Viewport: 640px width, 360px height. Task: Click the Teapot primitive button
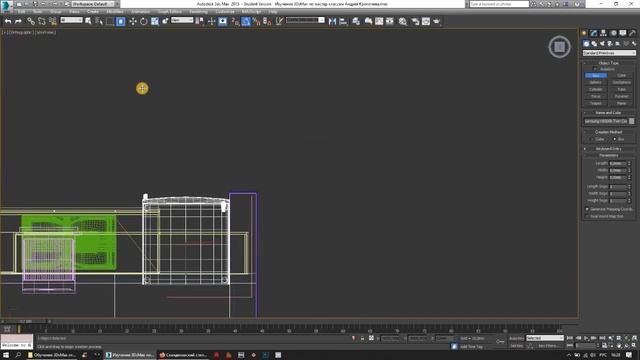596,103
